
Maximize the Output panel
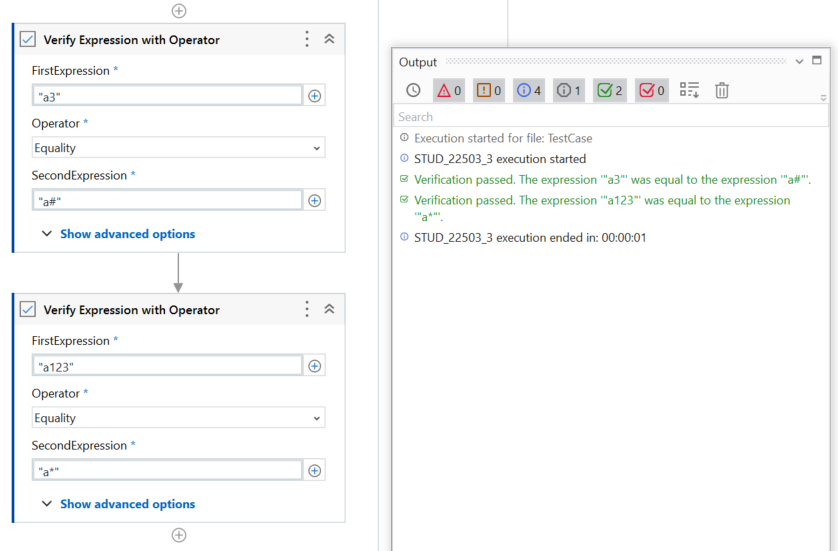(817, 61)
